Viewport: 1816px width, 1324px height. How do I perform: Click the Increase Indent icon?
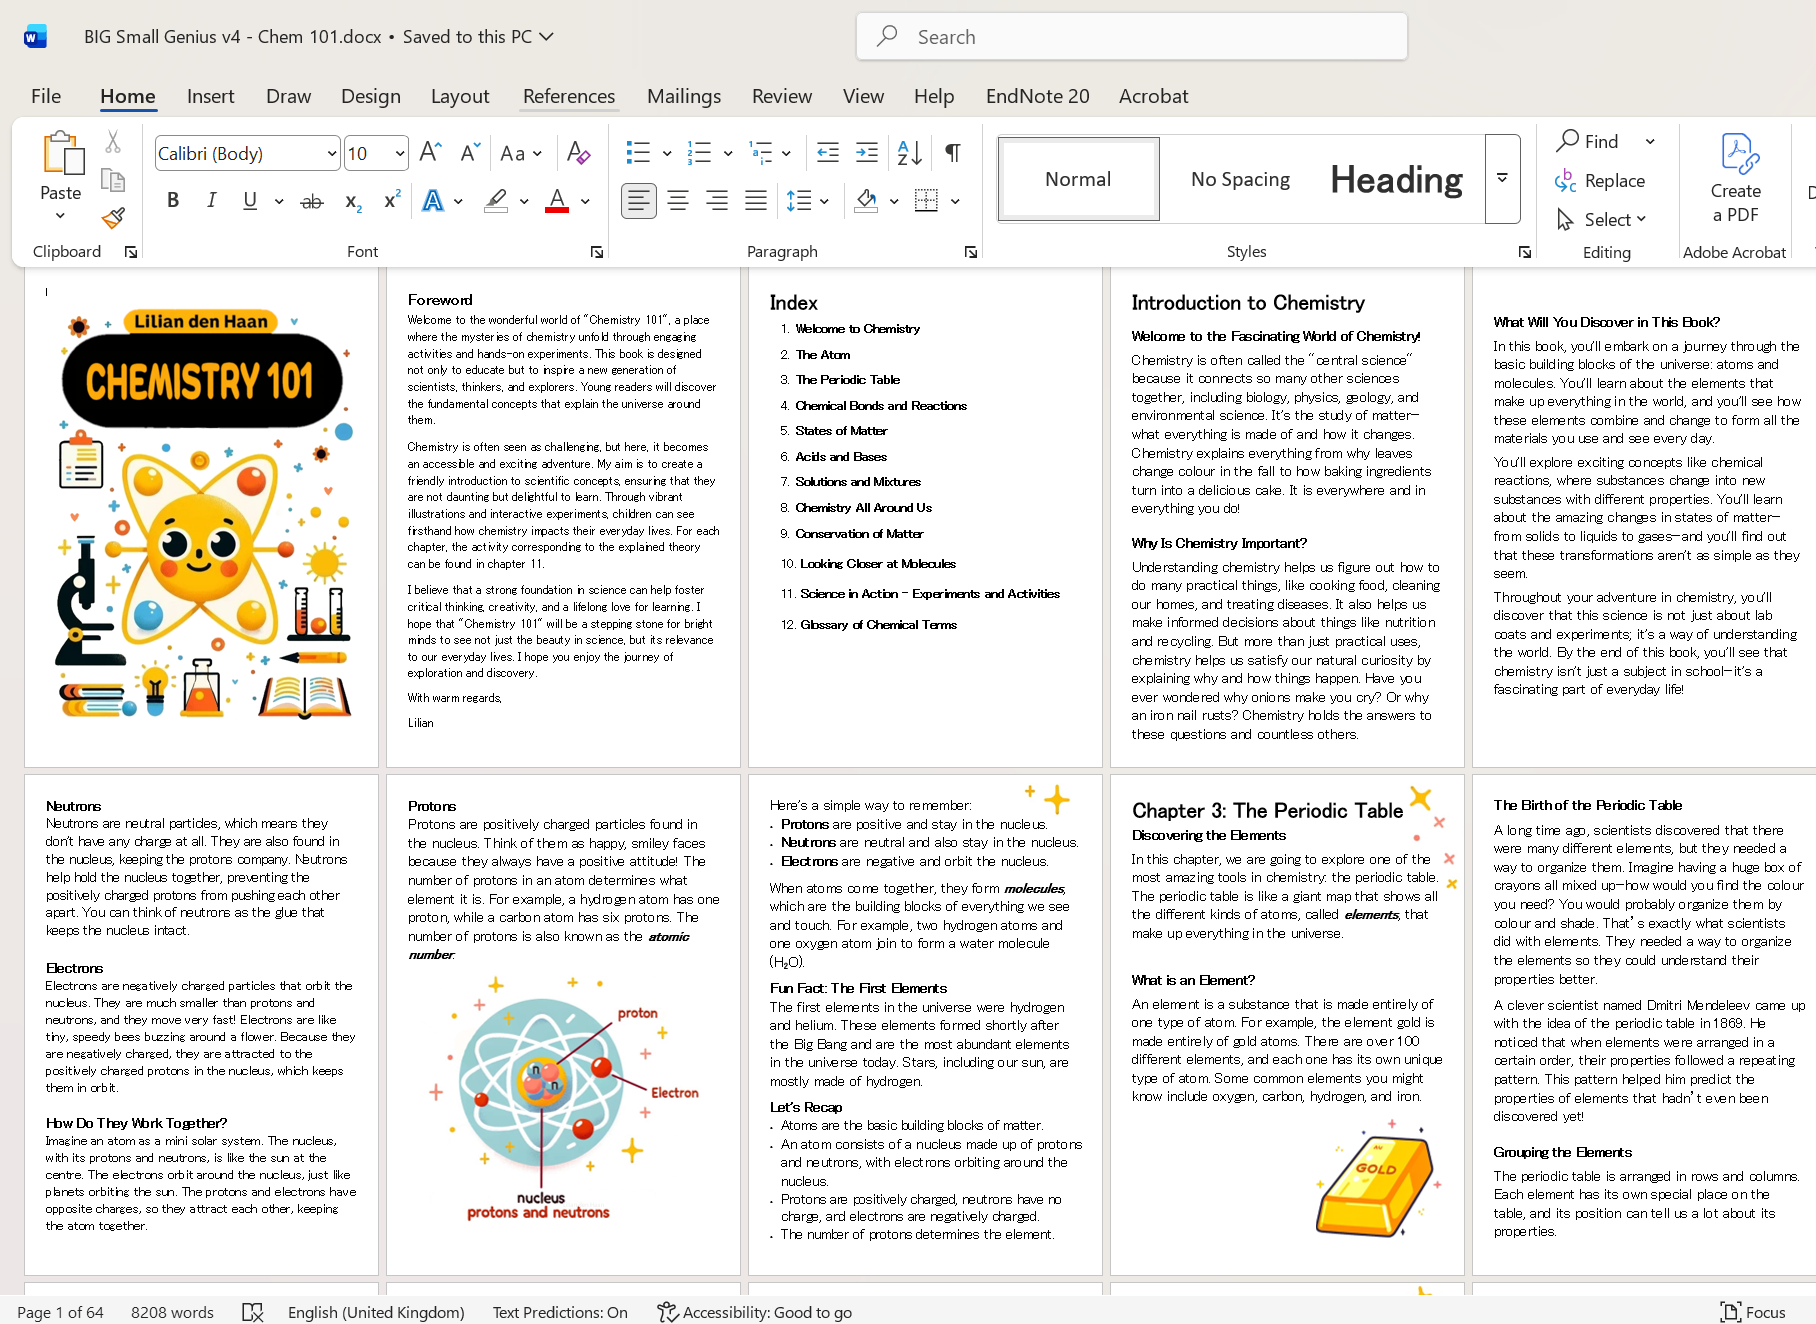click(x=867, y=153)
